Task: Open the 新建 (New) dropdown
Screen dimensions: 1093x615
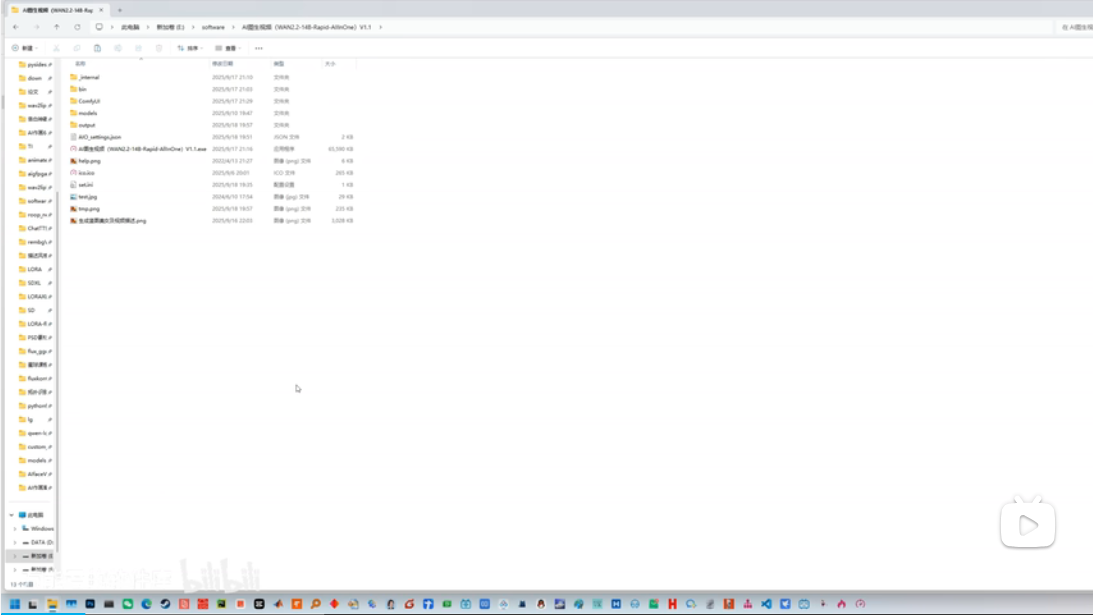Action: (25, 48)
